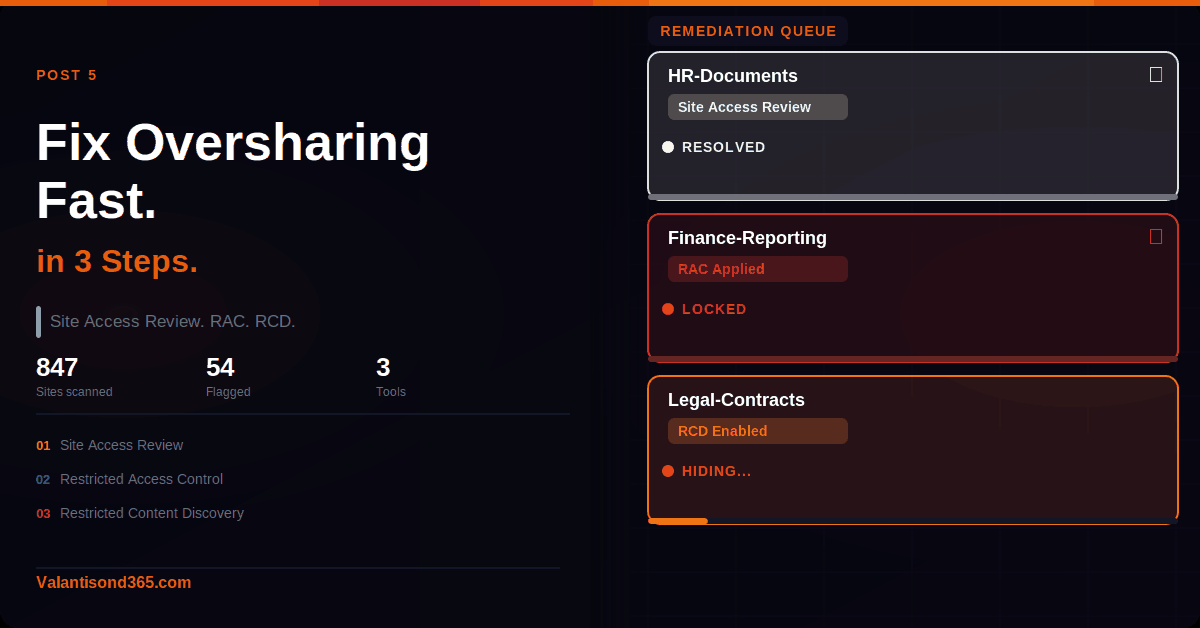Click the POST 5 label
This screenshot has width=1200, height=628.
tap(67, 75)
